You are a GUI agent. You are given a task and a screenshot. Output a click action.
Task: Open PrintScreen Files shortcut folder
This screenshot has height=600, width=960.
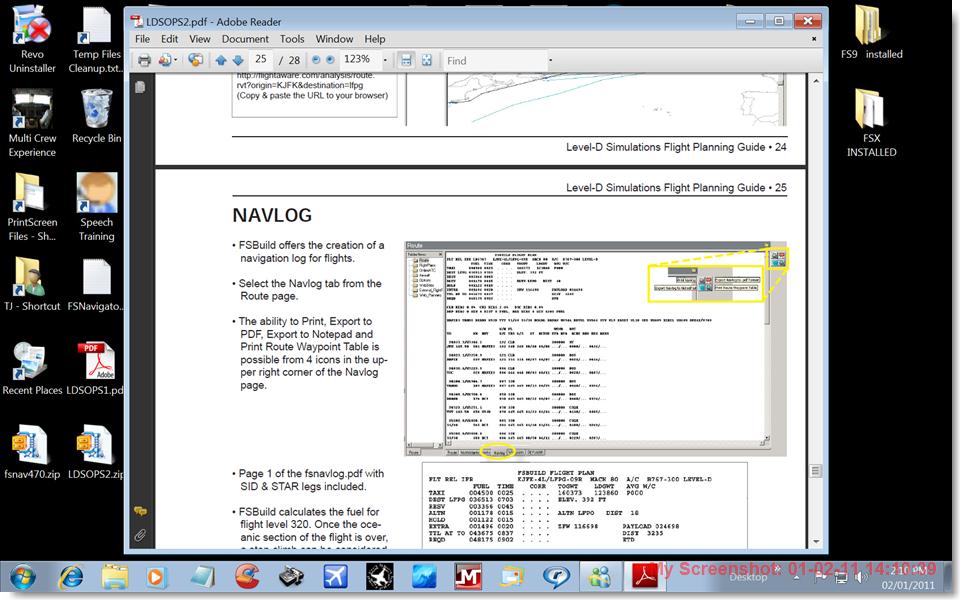(32, 208)
